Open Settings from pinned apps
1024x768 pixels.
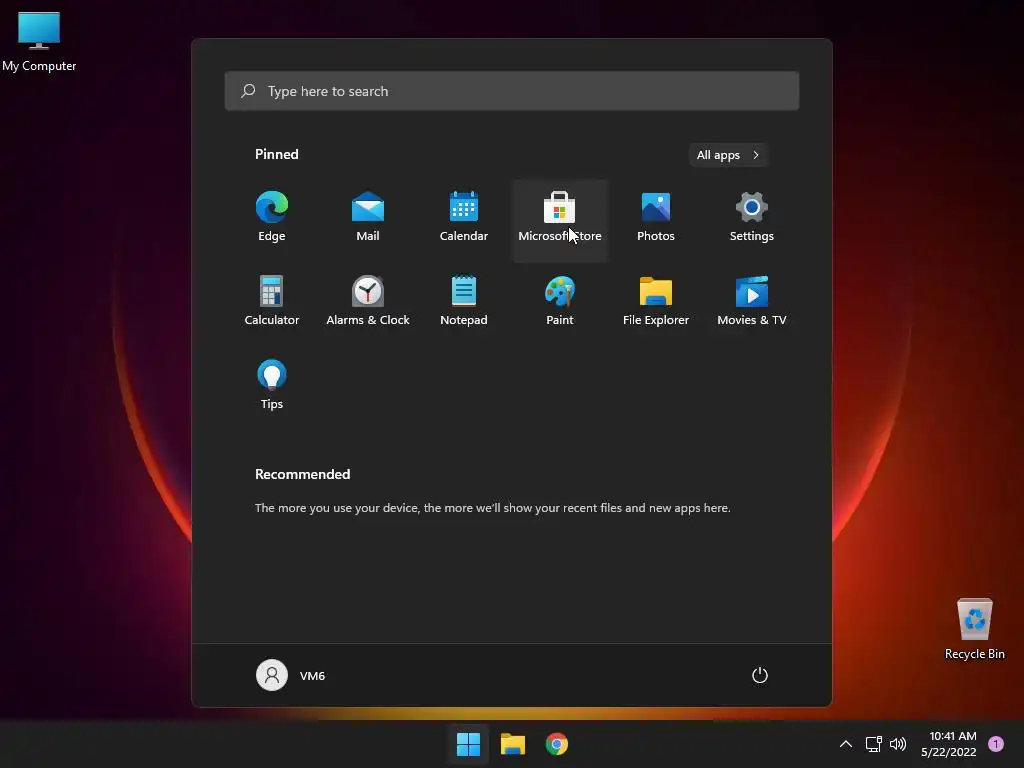coord(752,217)
